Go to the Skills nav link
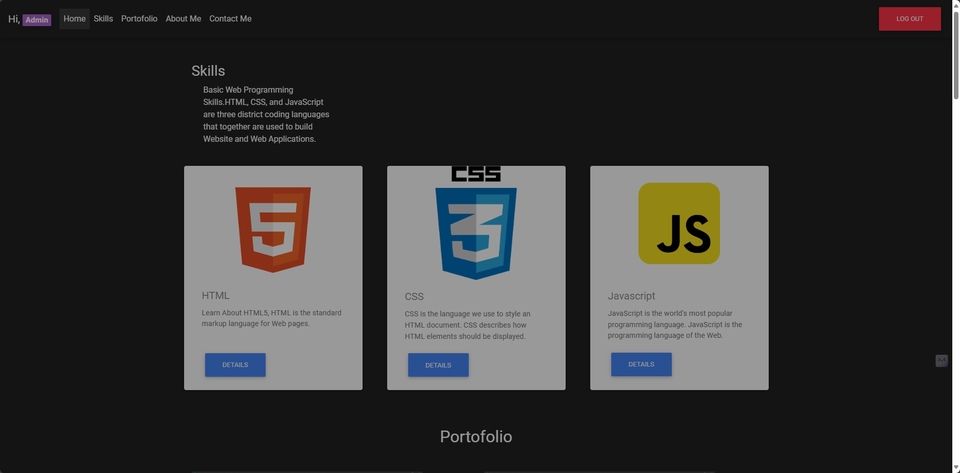This screenshot has width=960, height=473. tap(103, 19)
